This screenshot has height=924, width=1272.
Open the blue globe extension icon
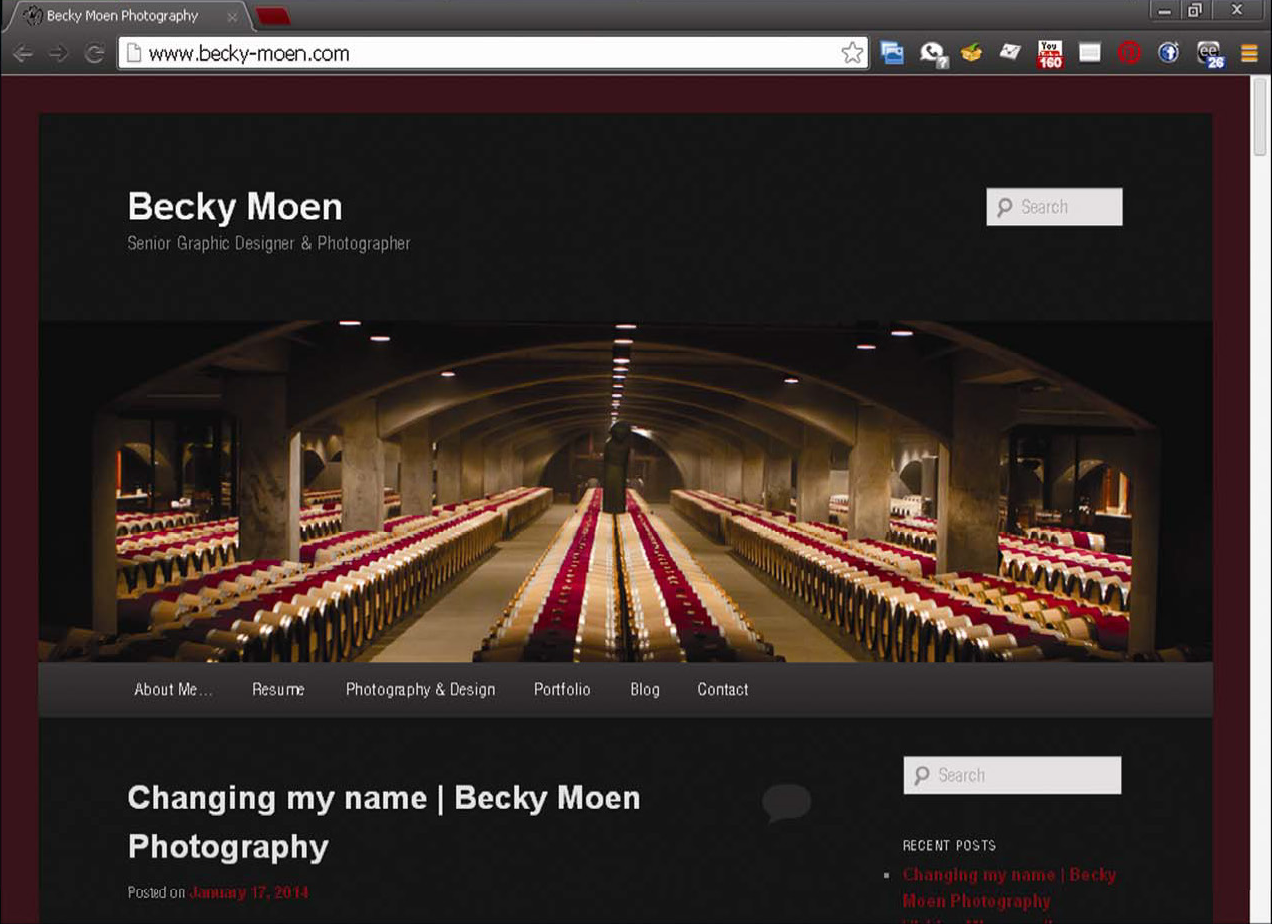click(x=1167, y=52)
